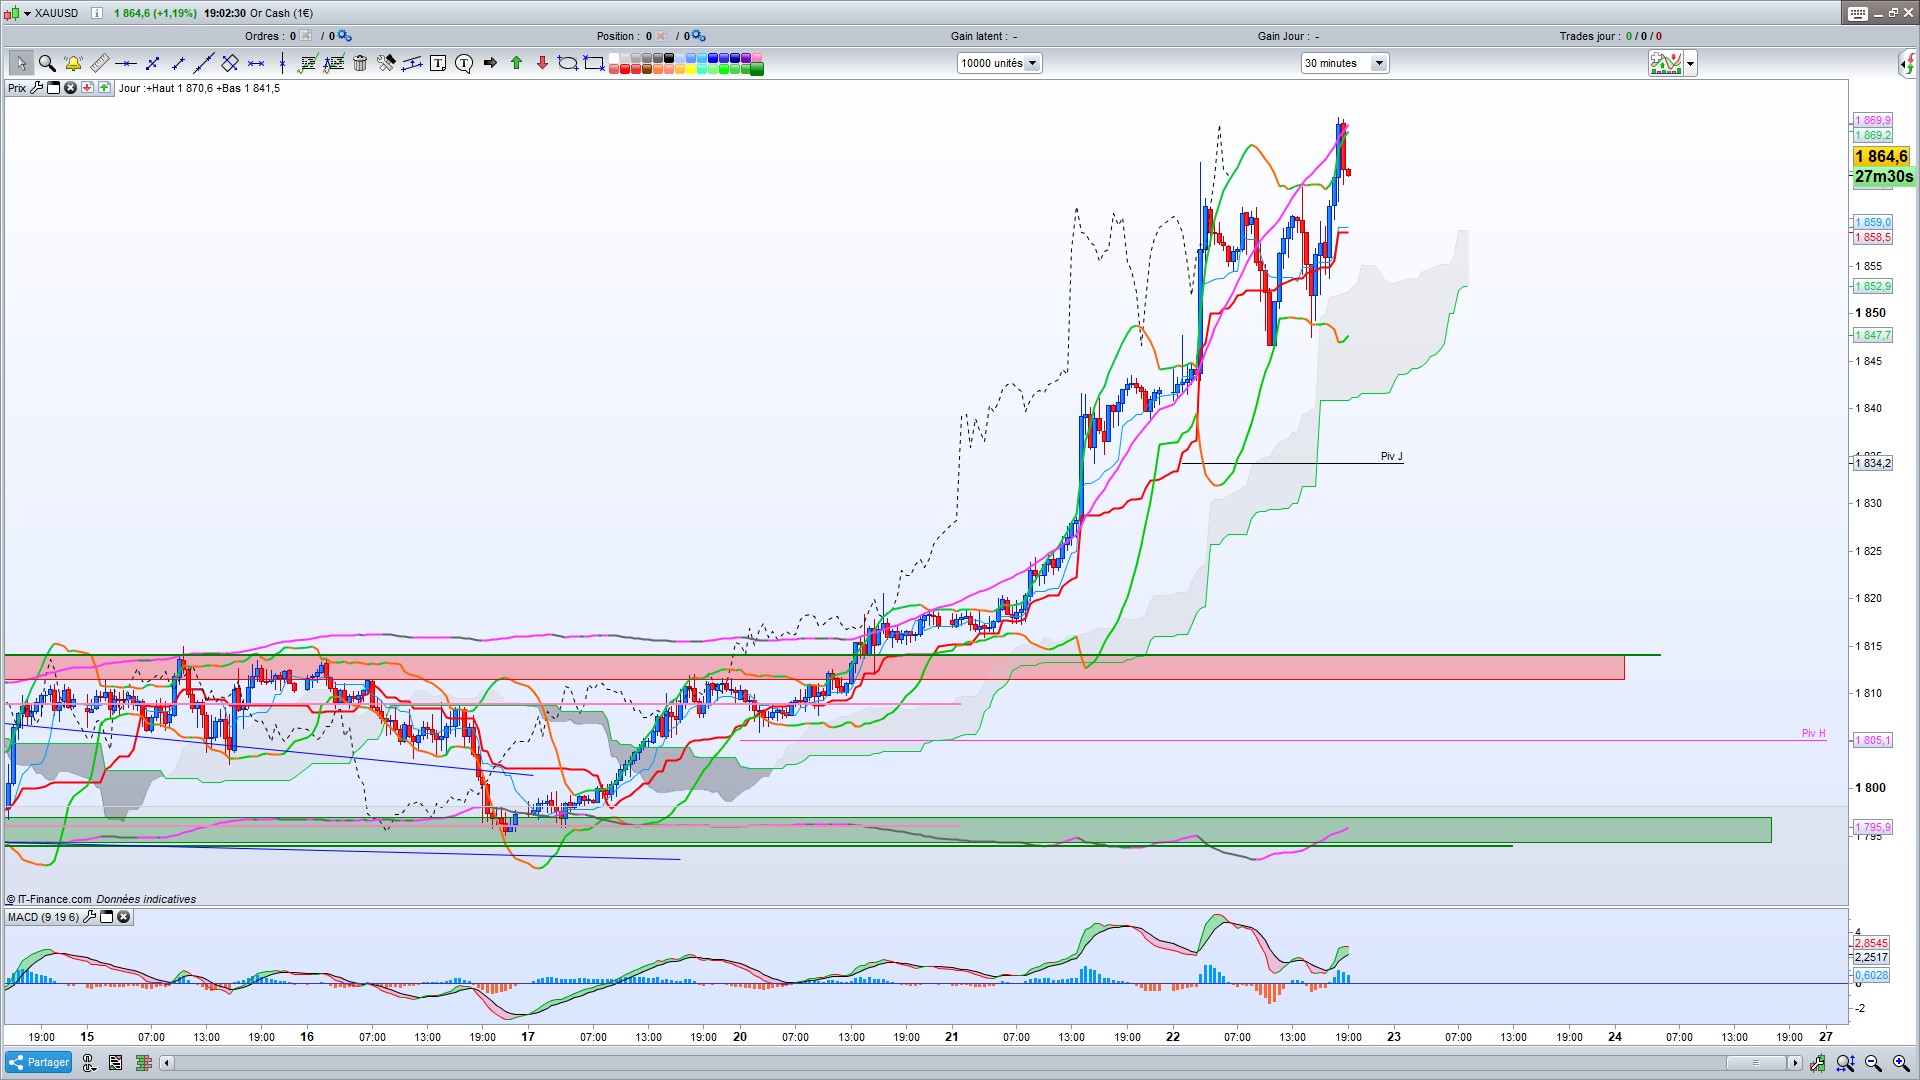The height and width of the screenshot is (1080, 1920).
Task: Open the Position settings gear
Action: coord(698,36)
